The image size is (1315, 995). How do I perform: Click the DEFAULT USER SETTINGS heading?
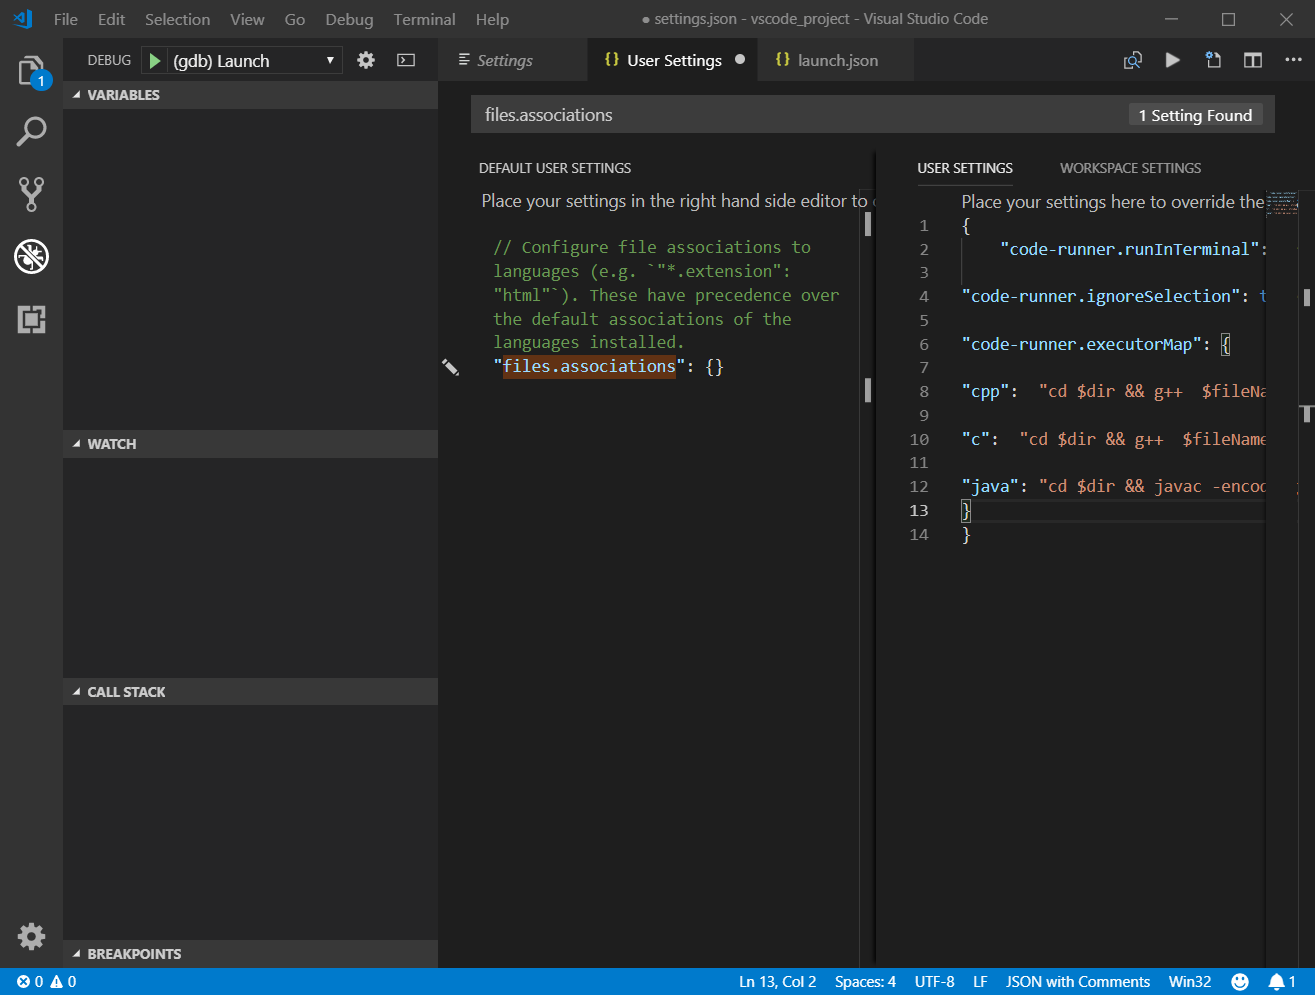pyautogui.click(x=555, y=168)
